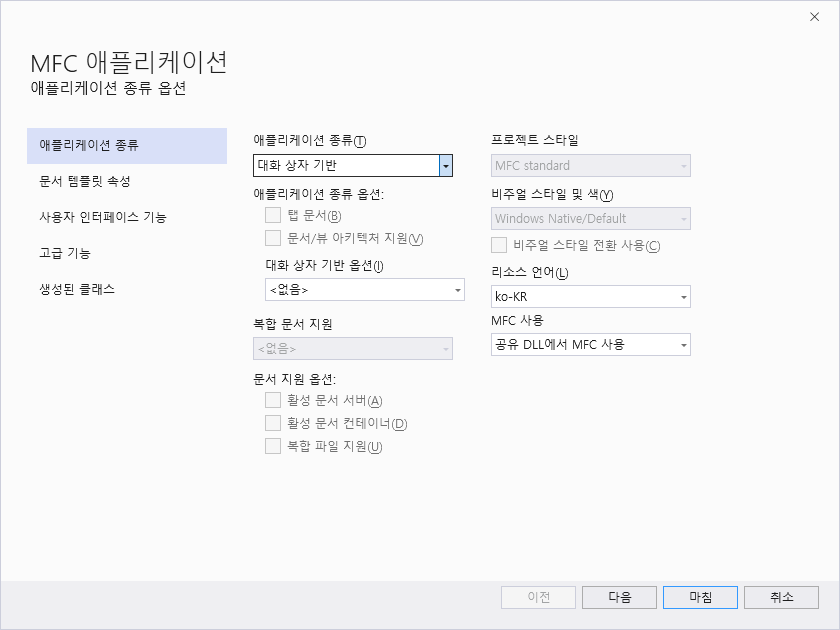Open the 생성된 클래스 page

tap(127, 289)
